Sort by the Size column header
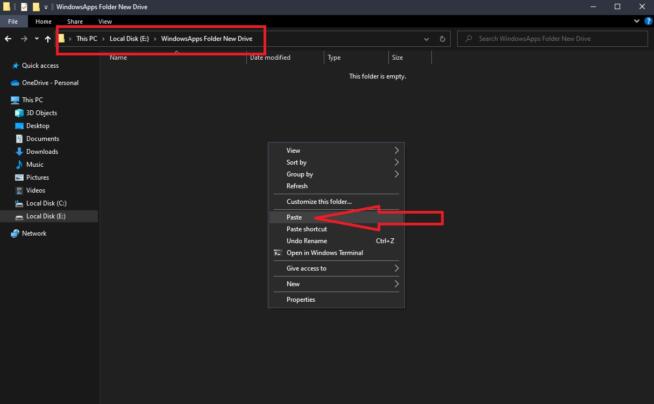Image resolution: width=654 pixels, height=404 pixels. coord(397,58)
